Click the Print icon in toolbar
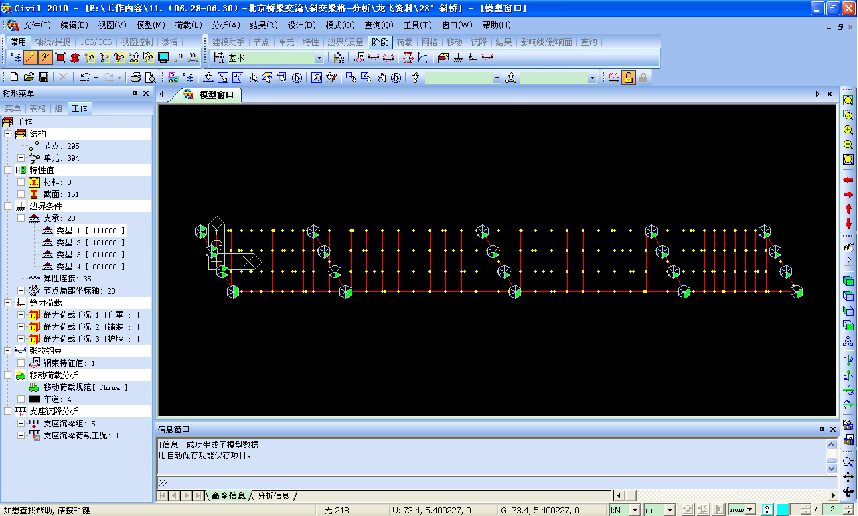 [x=136, y=77]
